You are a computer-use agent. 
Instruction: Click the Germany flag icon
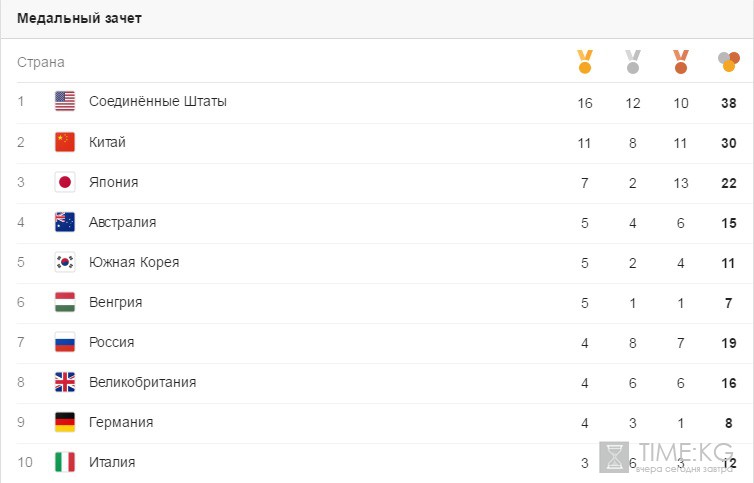[65, 422]
